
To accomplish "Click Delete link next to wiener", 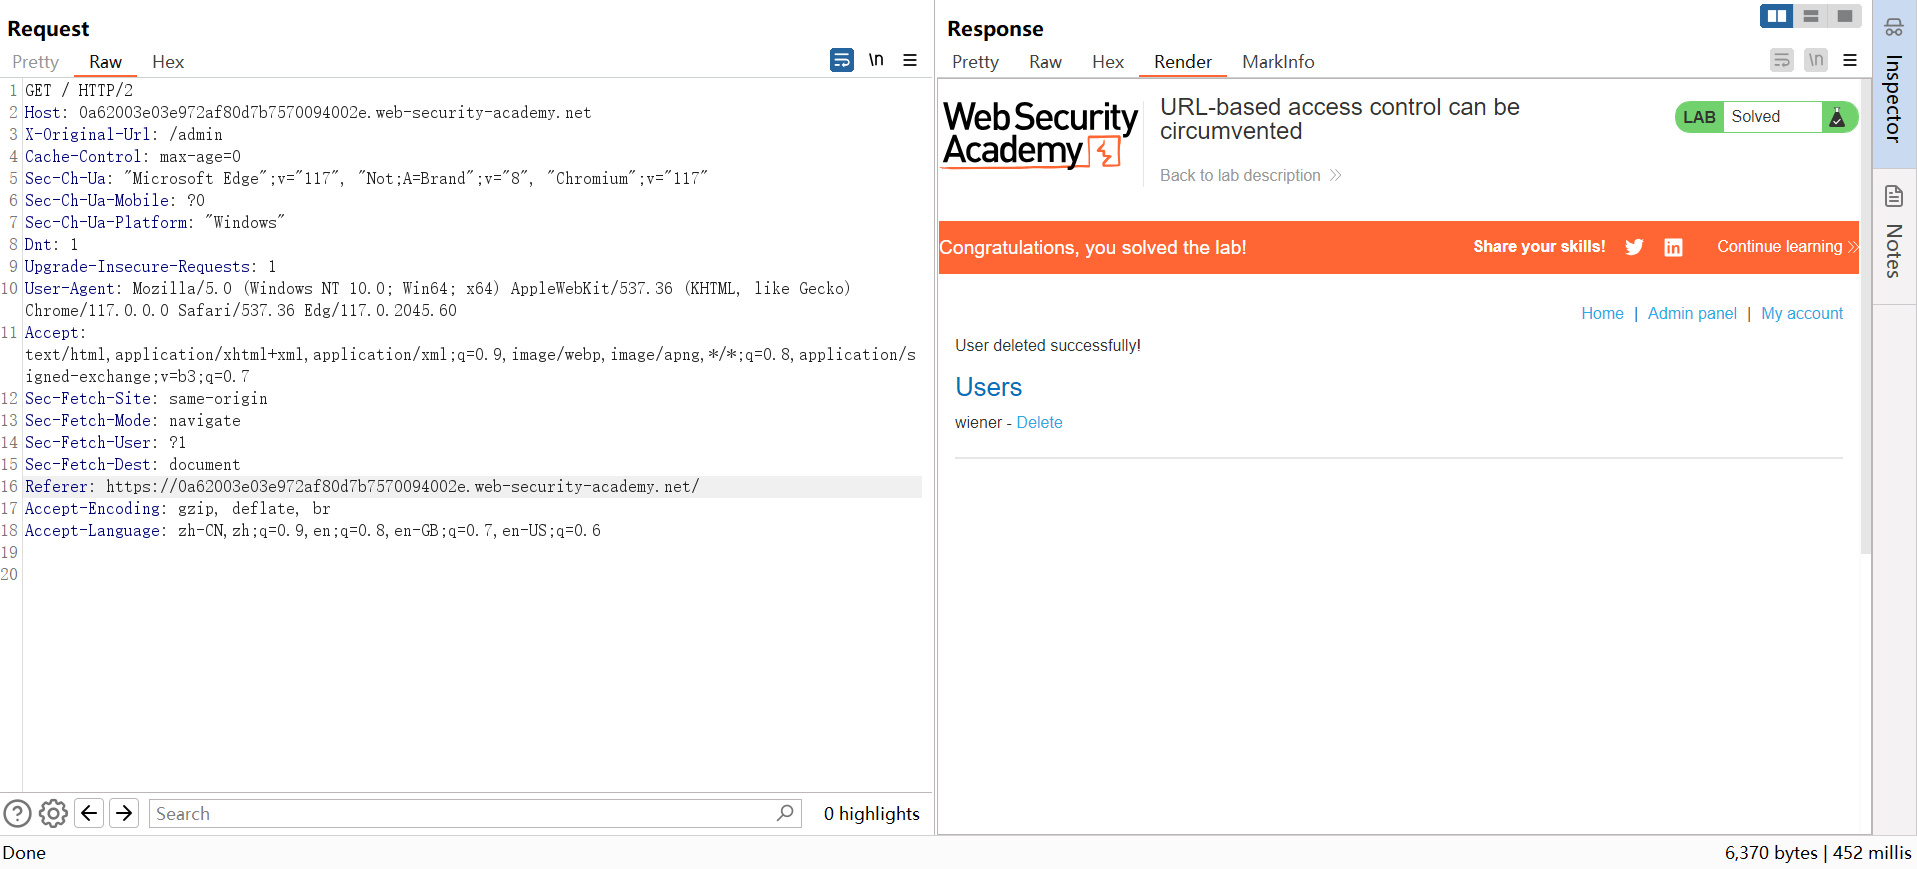I will coord(1039,423).
